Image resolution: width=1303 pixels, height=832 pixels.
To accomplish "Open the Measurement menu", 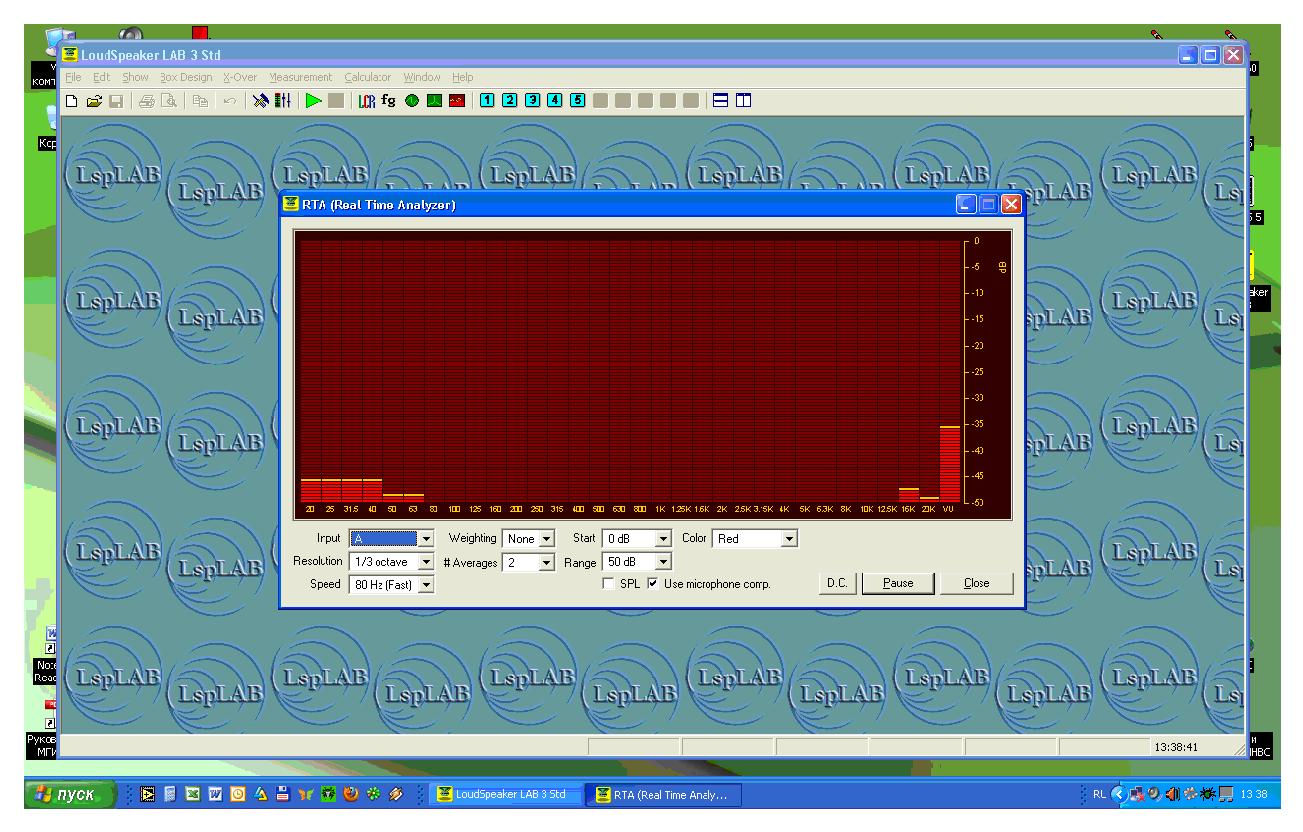I will [x=300, y=77].
